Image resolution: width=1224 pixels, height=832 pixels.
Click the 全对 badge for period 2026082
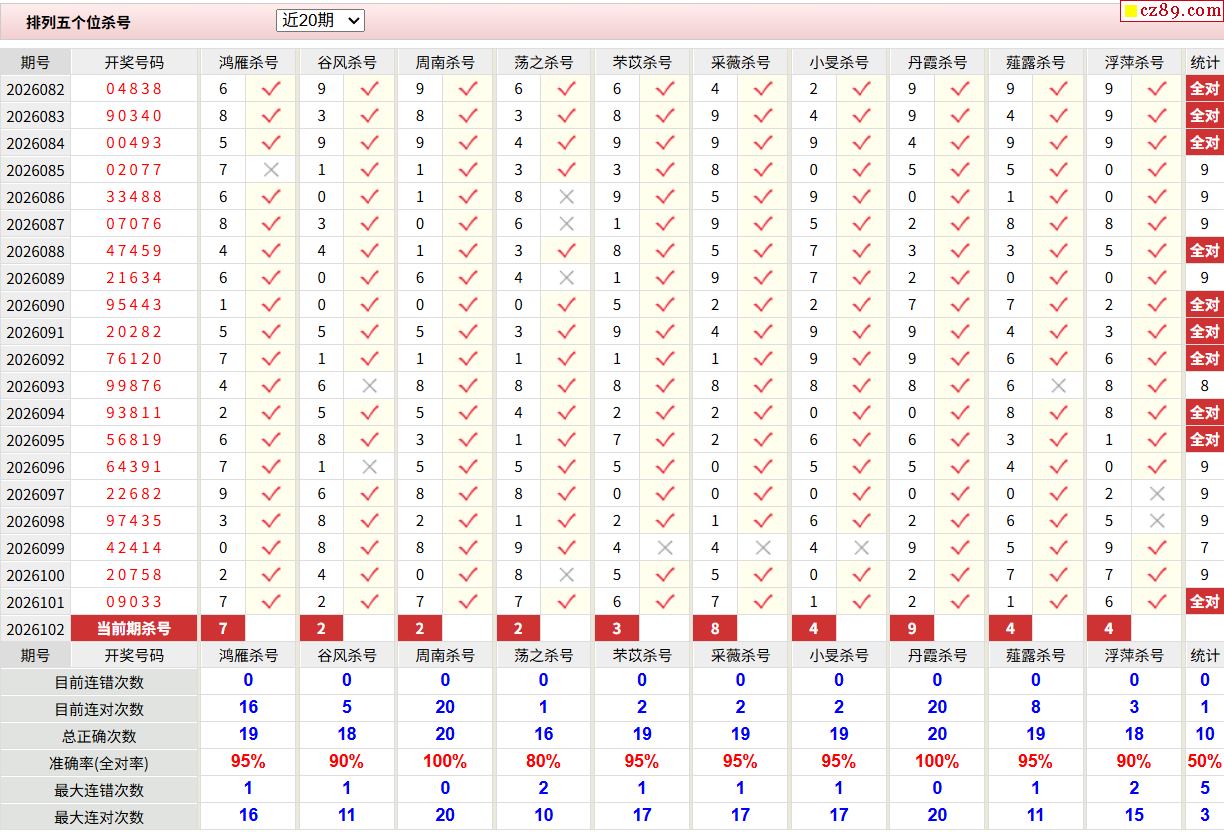[x=1204, y=89]
